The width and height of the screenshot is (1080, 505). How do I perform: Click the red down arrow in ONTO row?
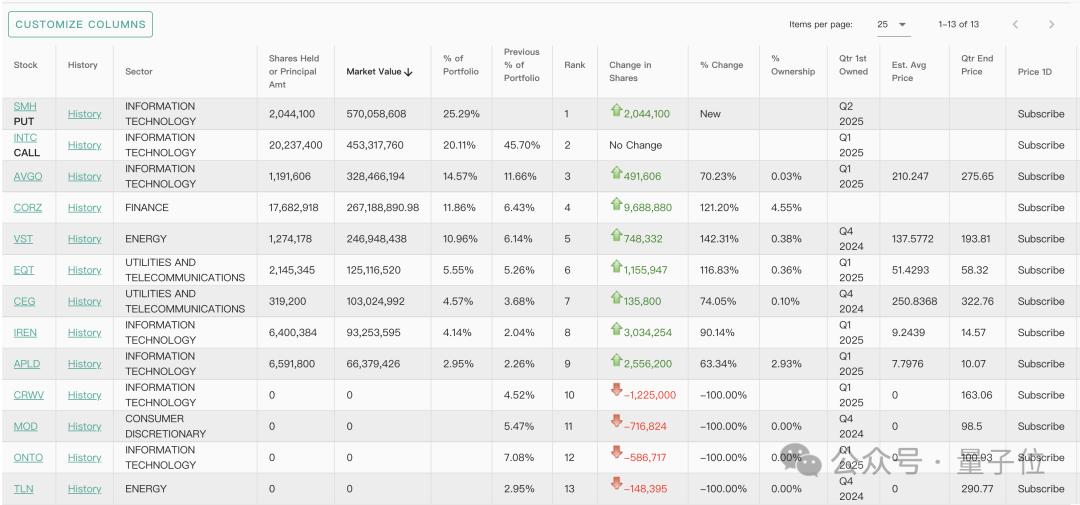(616, 453)
